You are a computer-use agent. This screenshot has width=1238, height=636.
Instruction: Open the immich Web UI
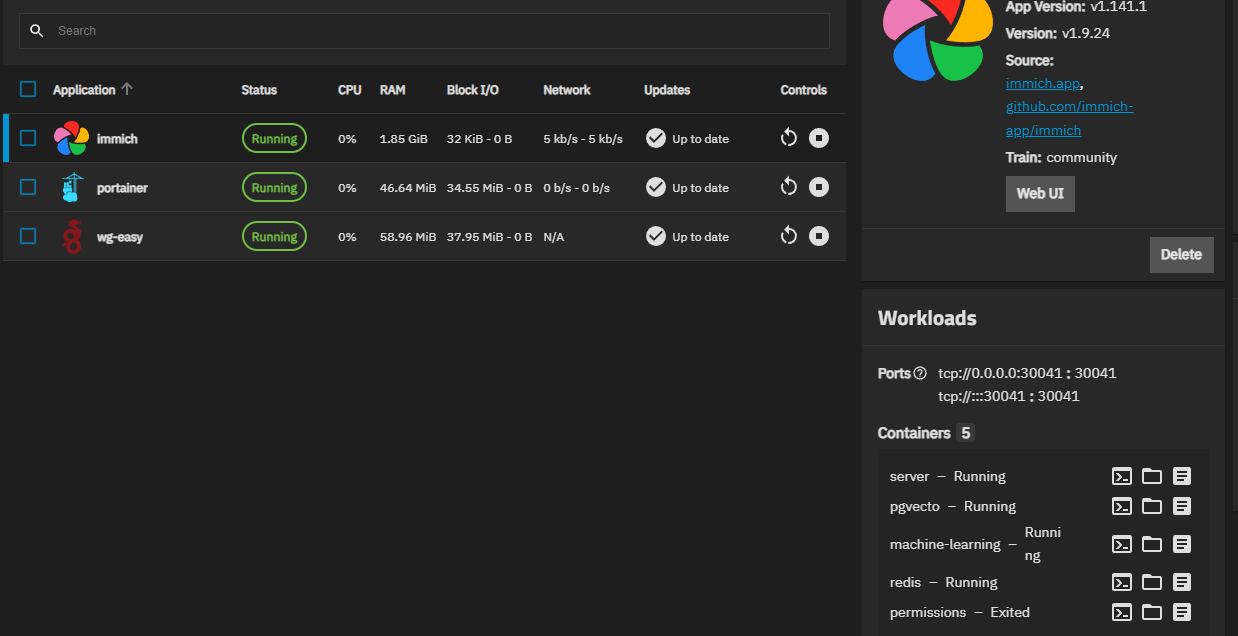pos(1040,194)
